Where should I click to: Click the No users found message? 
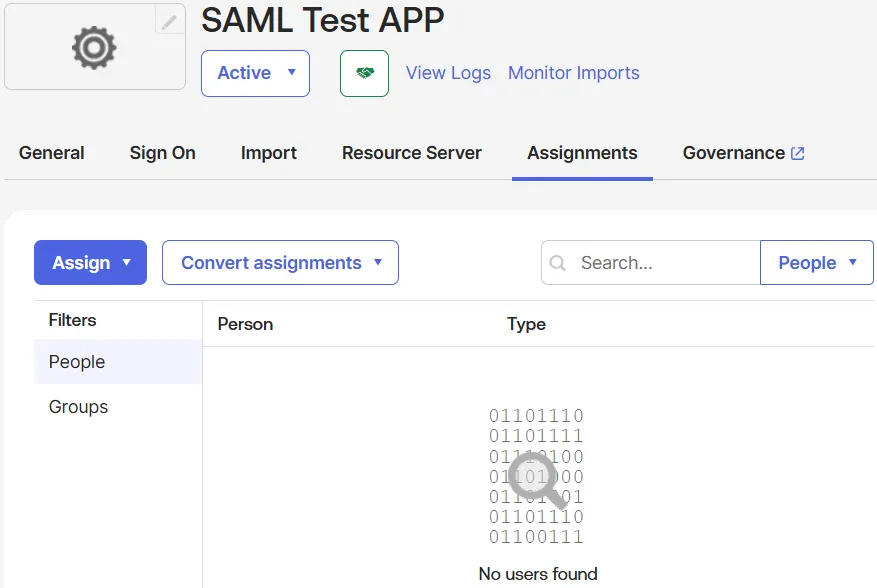point(538,574)
